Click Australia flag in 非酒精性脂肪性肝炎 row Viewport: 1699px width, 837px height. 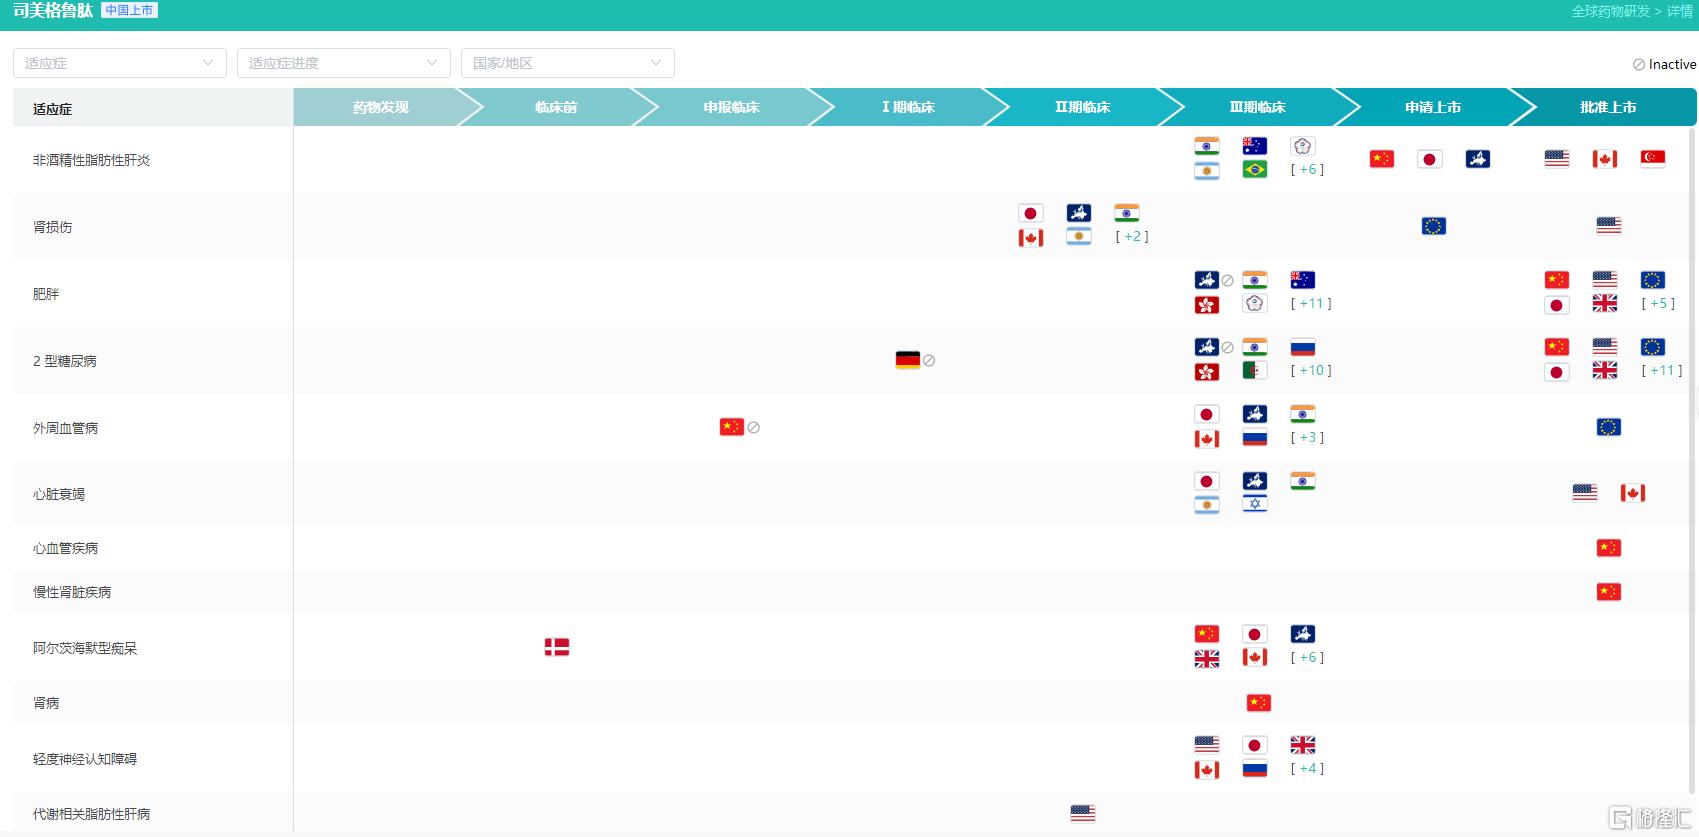(1255, 146)
